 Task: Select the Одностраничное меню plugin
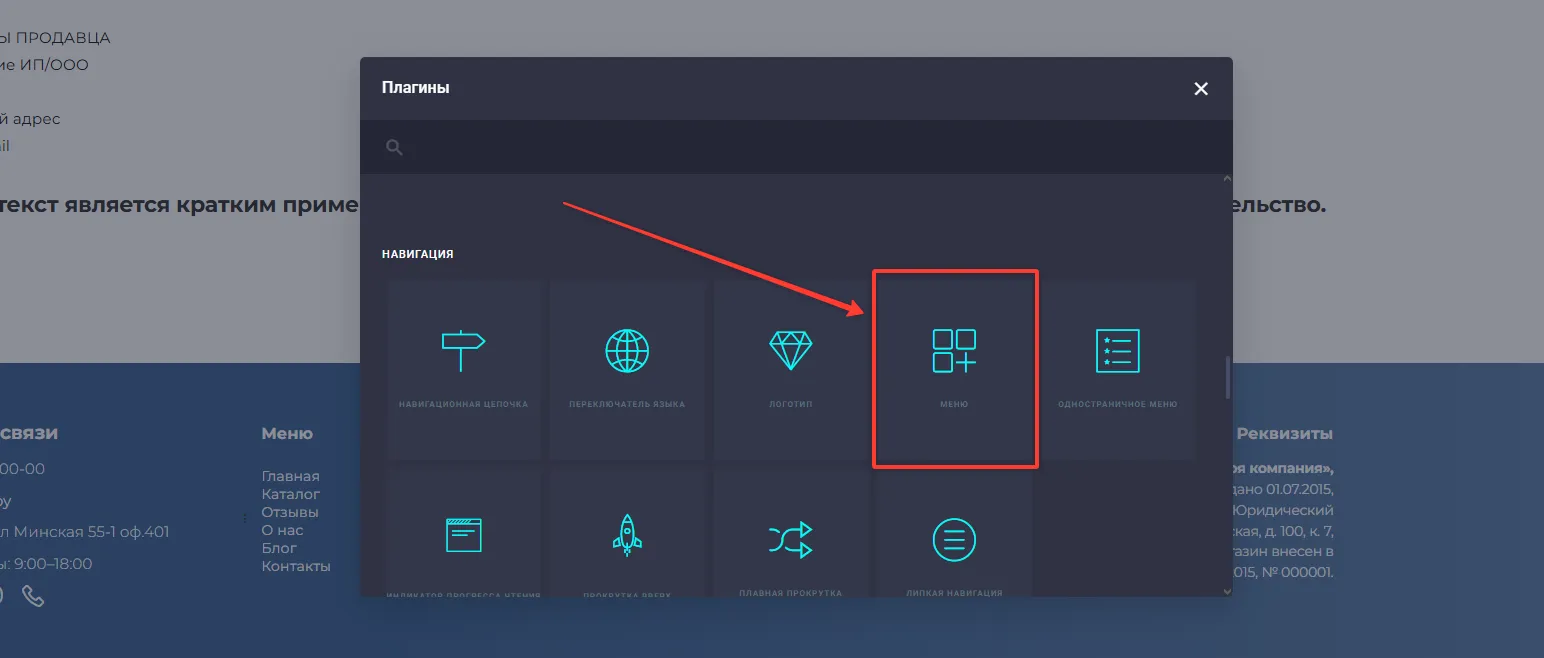click(x=1117, y=370)
